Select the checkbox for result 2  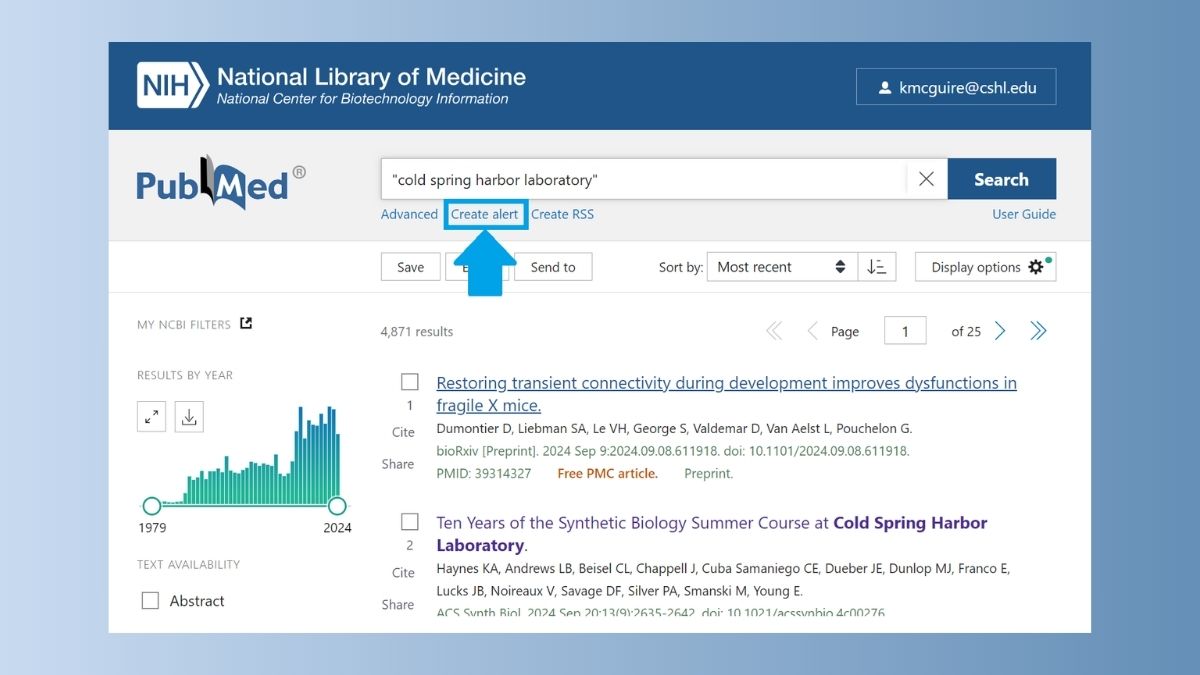[410, 522]
